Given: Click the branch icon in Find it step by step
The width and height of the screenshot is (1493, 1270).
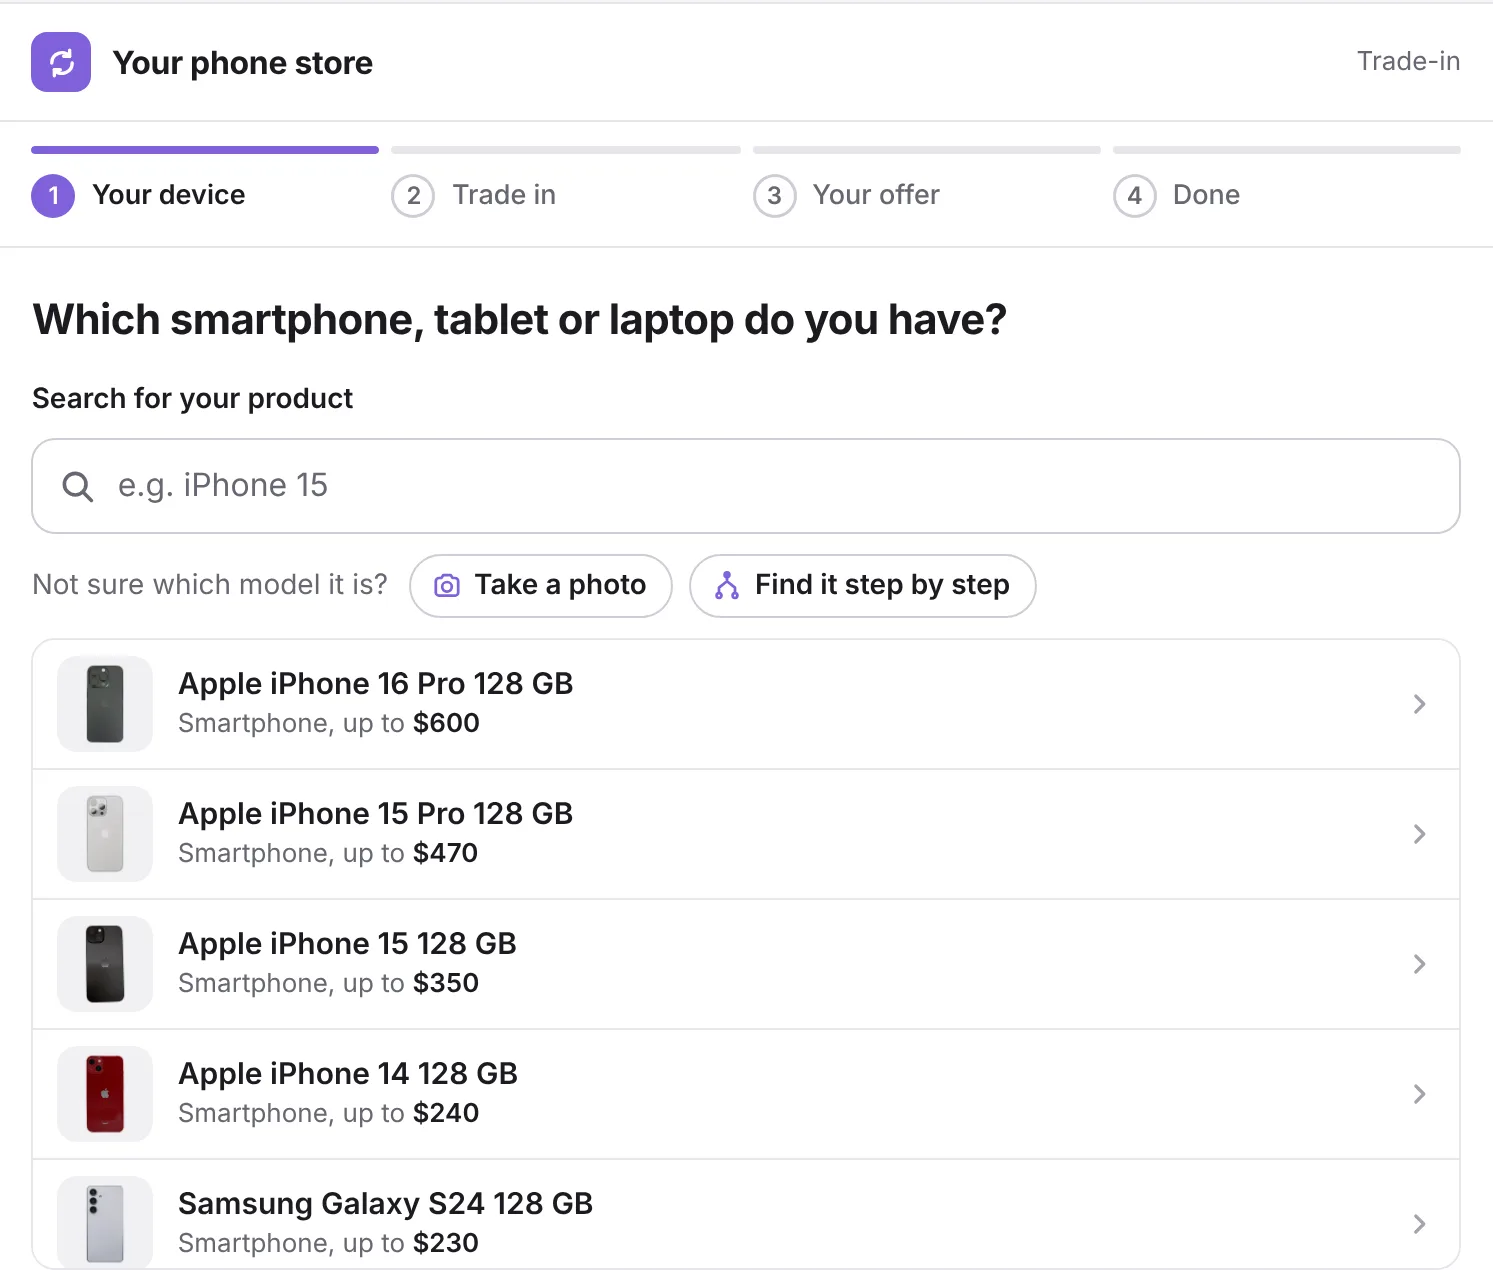Looking at the screenshot, I should point(727,586).
